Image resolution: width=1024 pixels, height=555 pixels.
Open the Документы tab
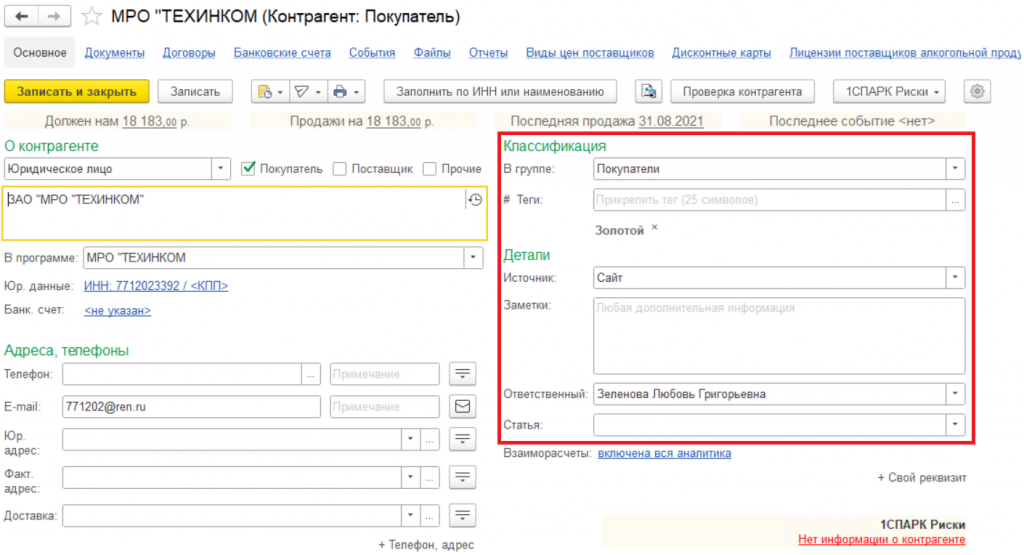tap(114, 52)
